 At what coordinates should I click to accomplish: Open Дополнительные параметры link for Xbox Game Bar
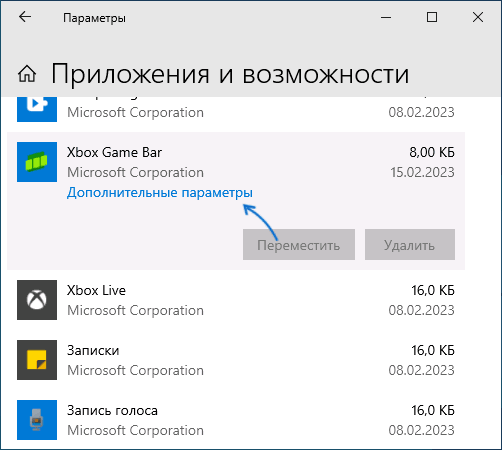[x=160, y=193]
